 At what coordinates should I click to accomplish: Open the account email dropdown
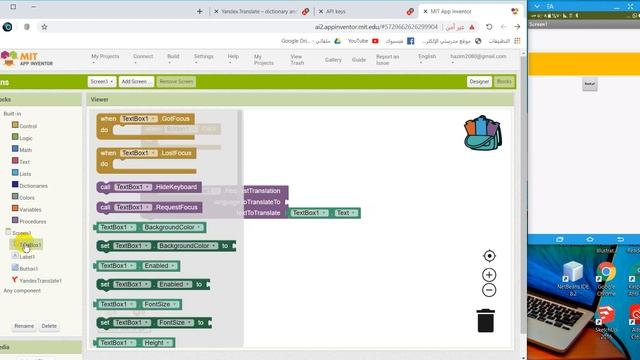[478, 59]
